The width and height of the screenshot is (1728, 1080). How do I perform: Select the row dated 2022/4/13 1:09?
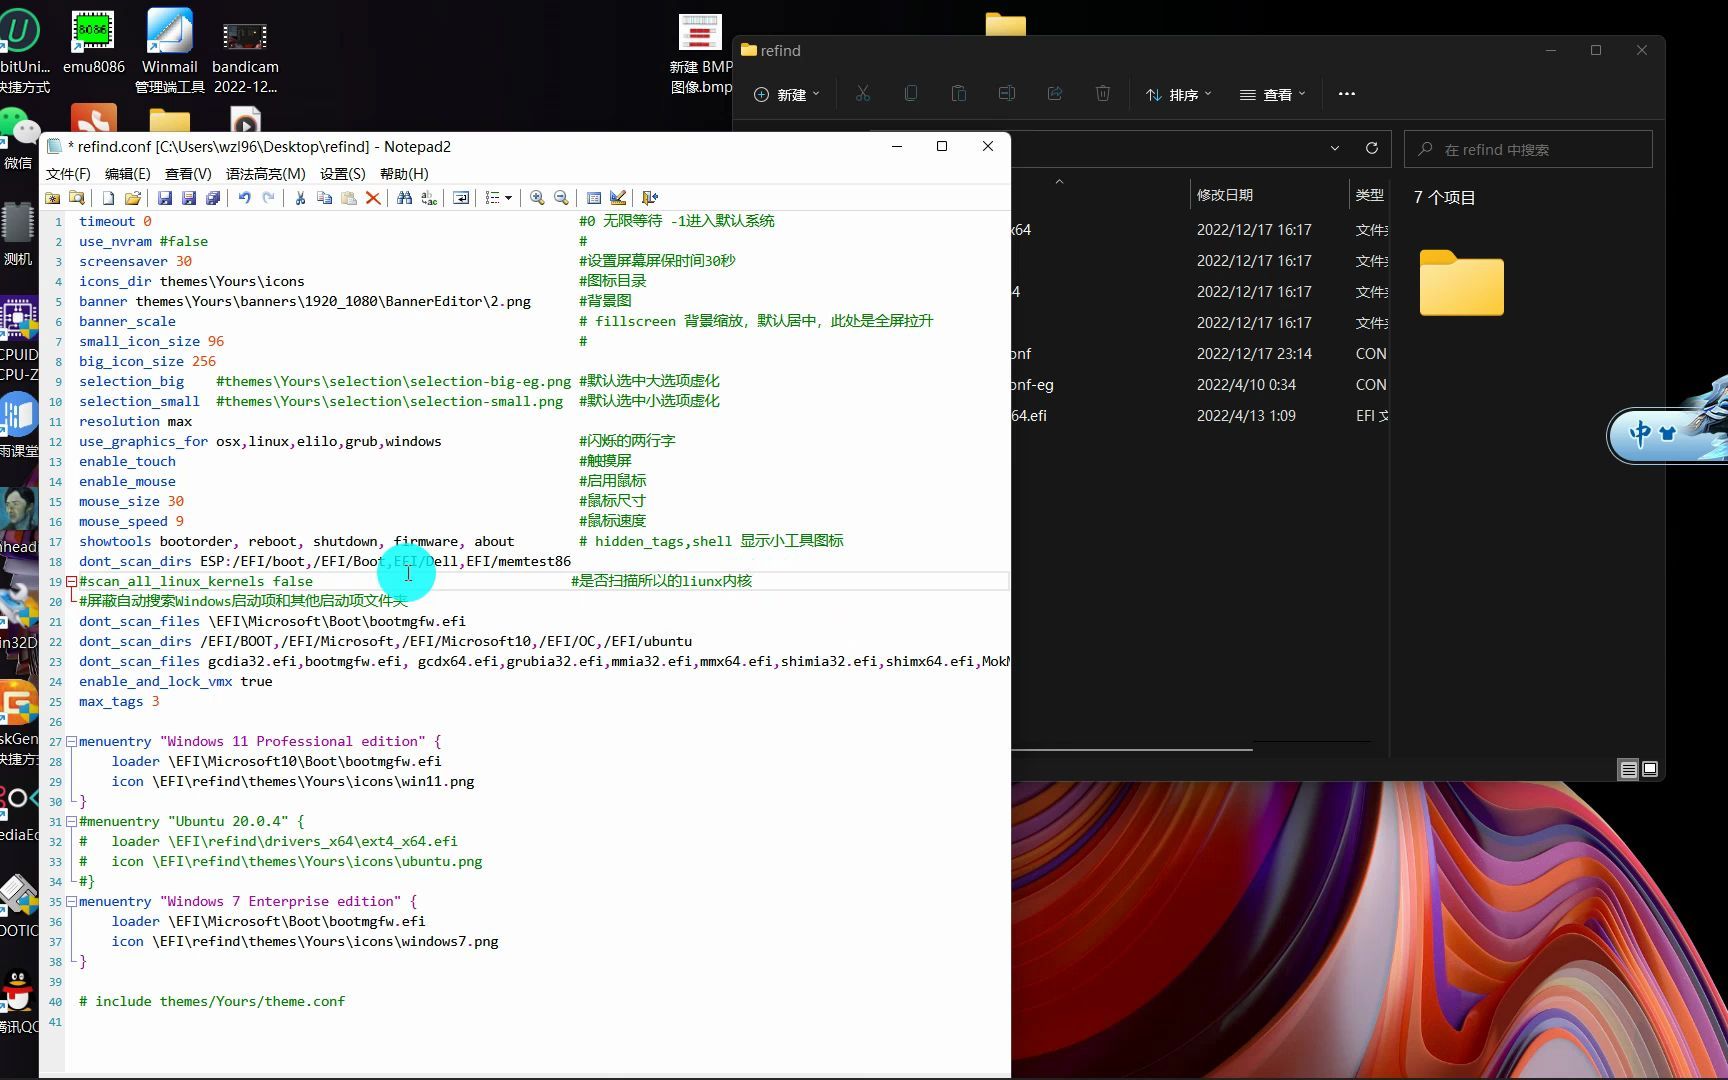[1199, 416]
